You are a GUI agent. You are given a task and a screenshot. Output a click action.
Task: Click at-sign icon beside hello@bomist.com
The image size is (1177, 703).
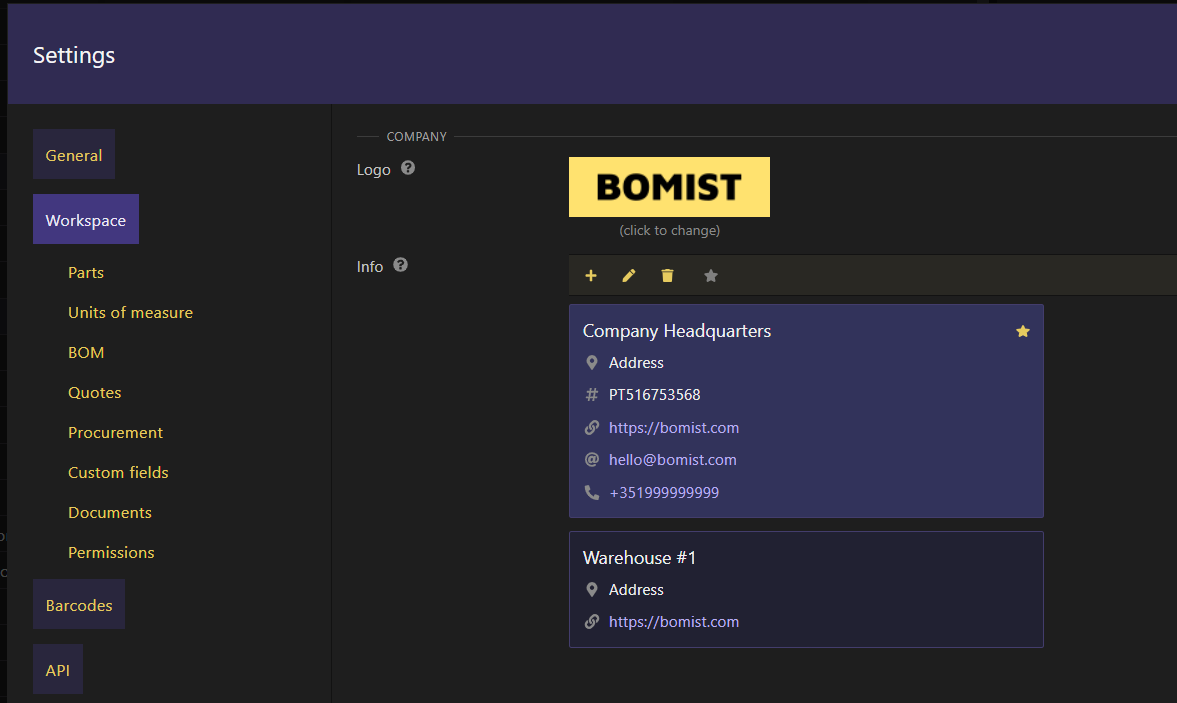592,459
